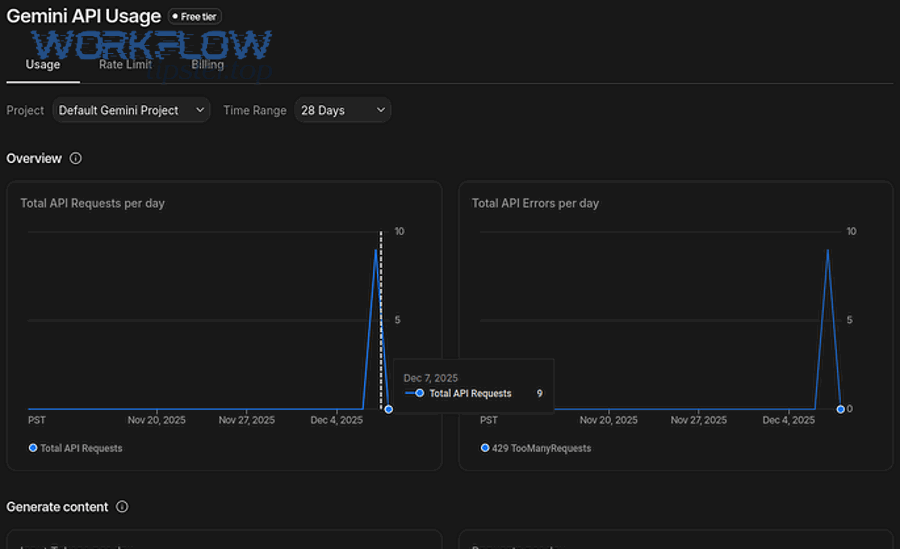Click Nov 27, 2025 label on requests chart
The height and width of the screenshot is (549, 900).
pos(246,420)
